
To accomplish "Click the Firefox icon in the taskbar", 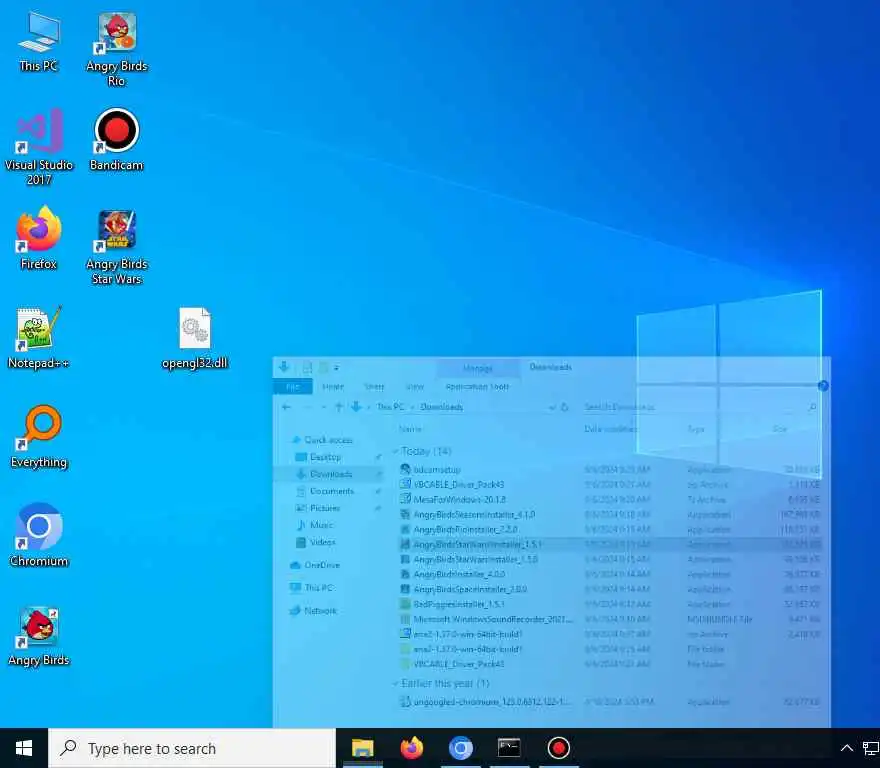I will [x=412, y=748].
